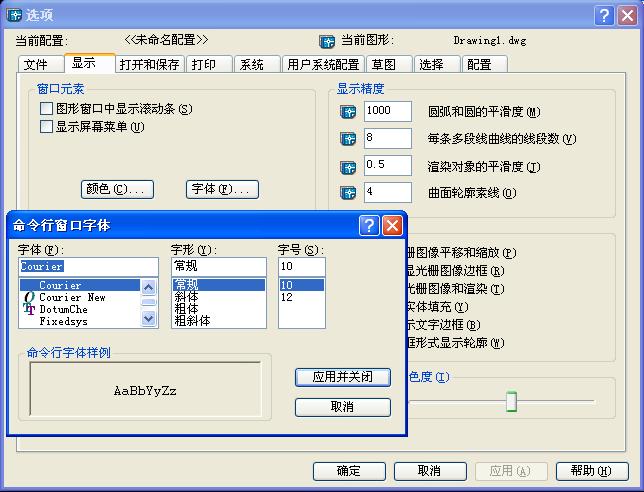Select Fixedsys font
The width and height of the screenshot is (644, 492).
(80, 321)
